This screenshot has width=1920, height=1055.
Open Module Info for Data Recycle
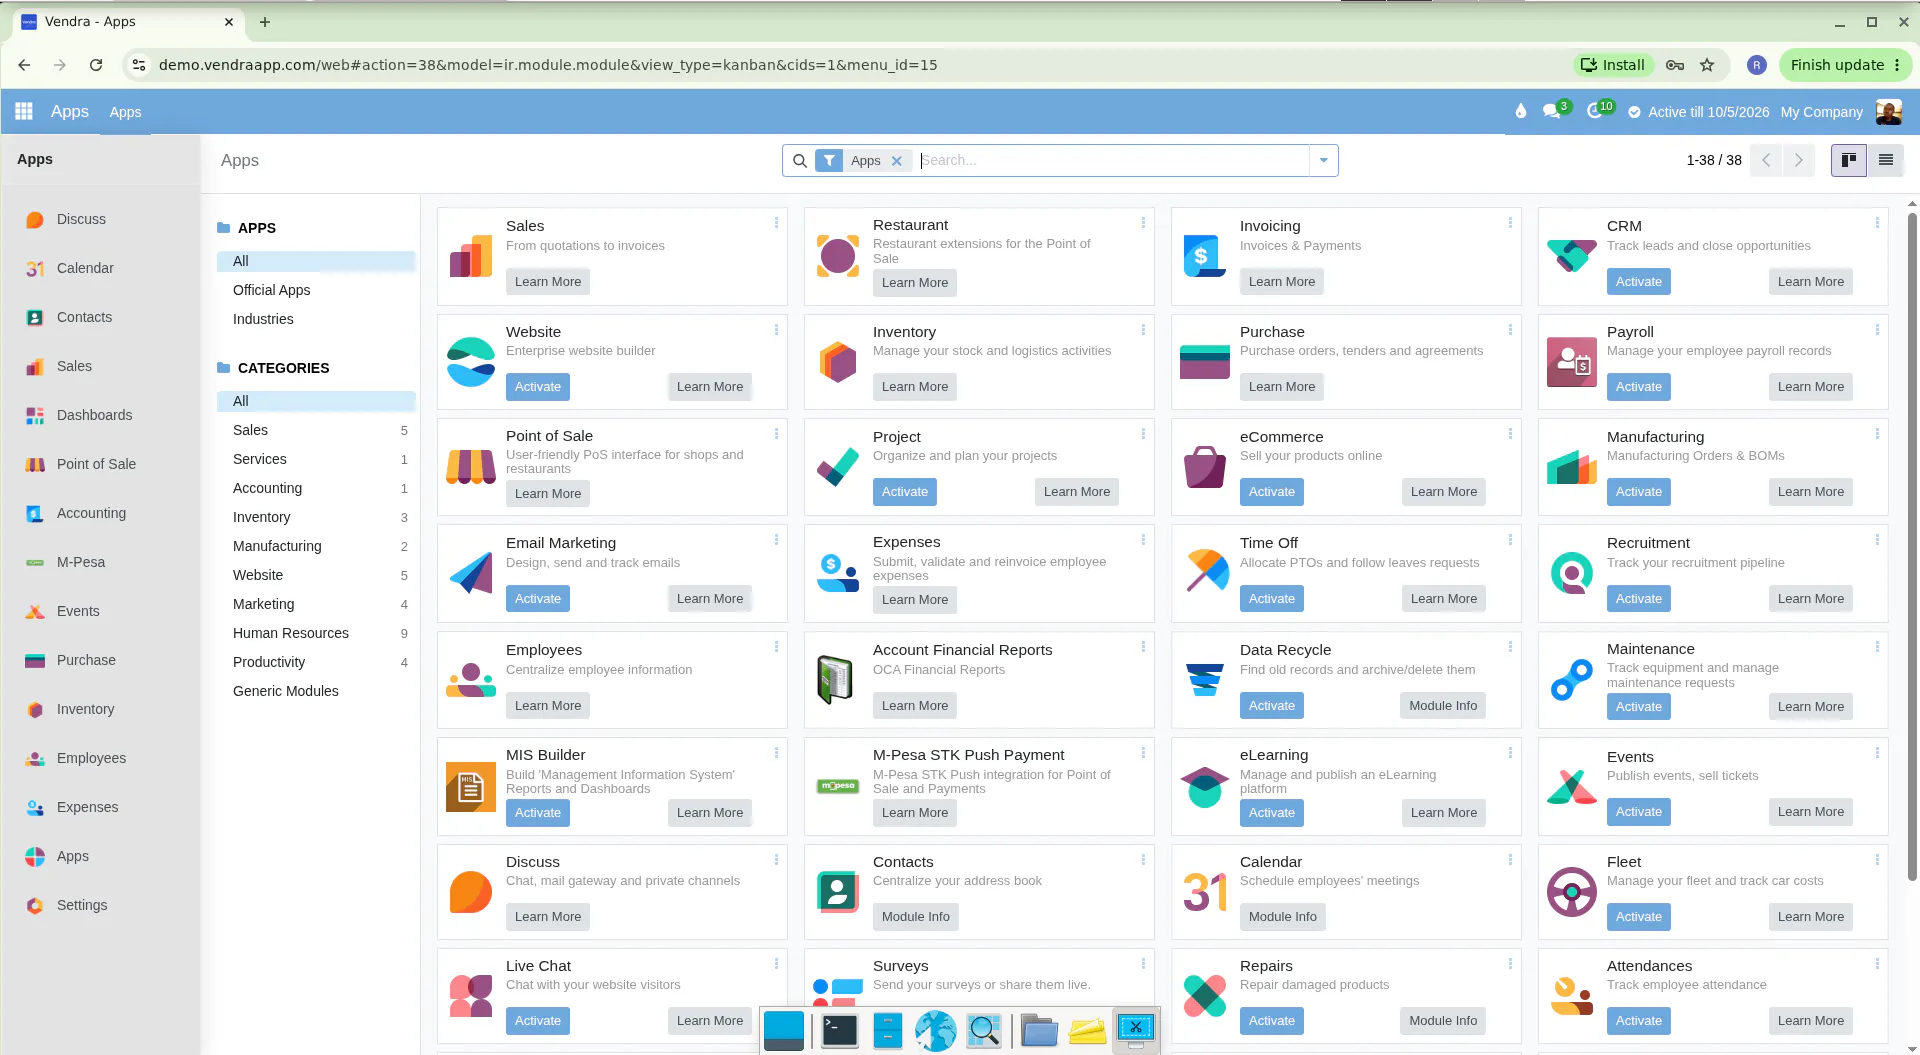pyautogui.click(x=1442, y=706)
